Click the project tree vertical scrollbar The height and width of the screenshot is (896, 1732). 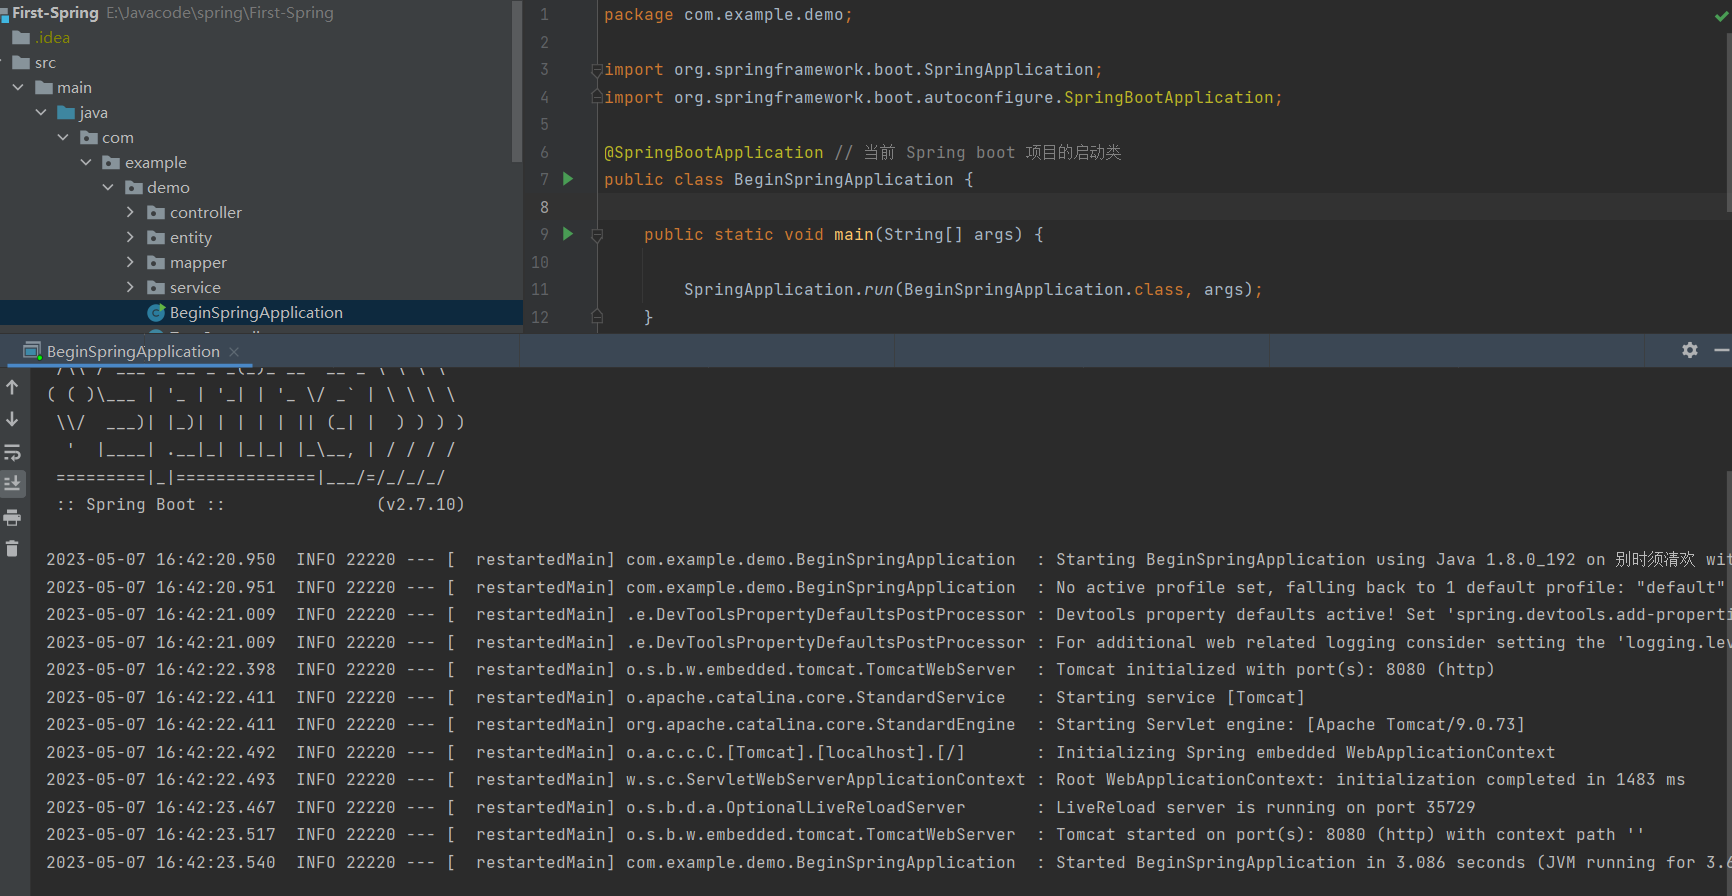click(x=516, y=80)
